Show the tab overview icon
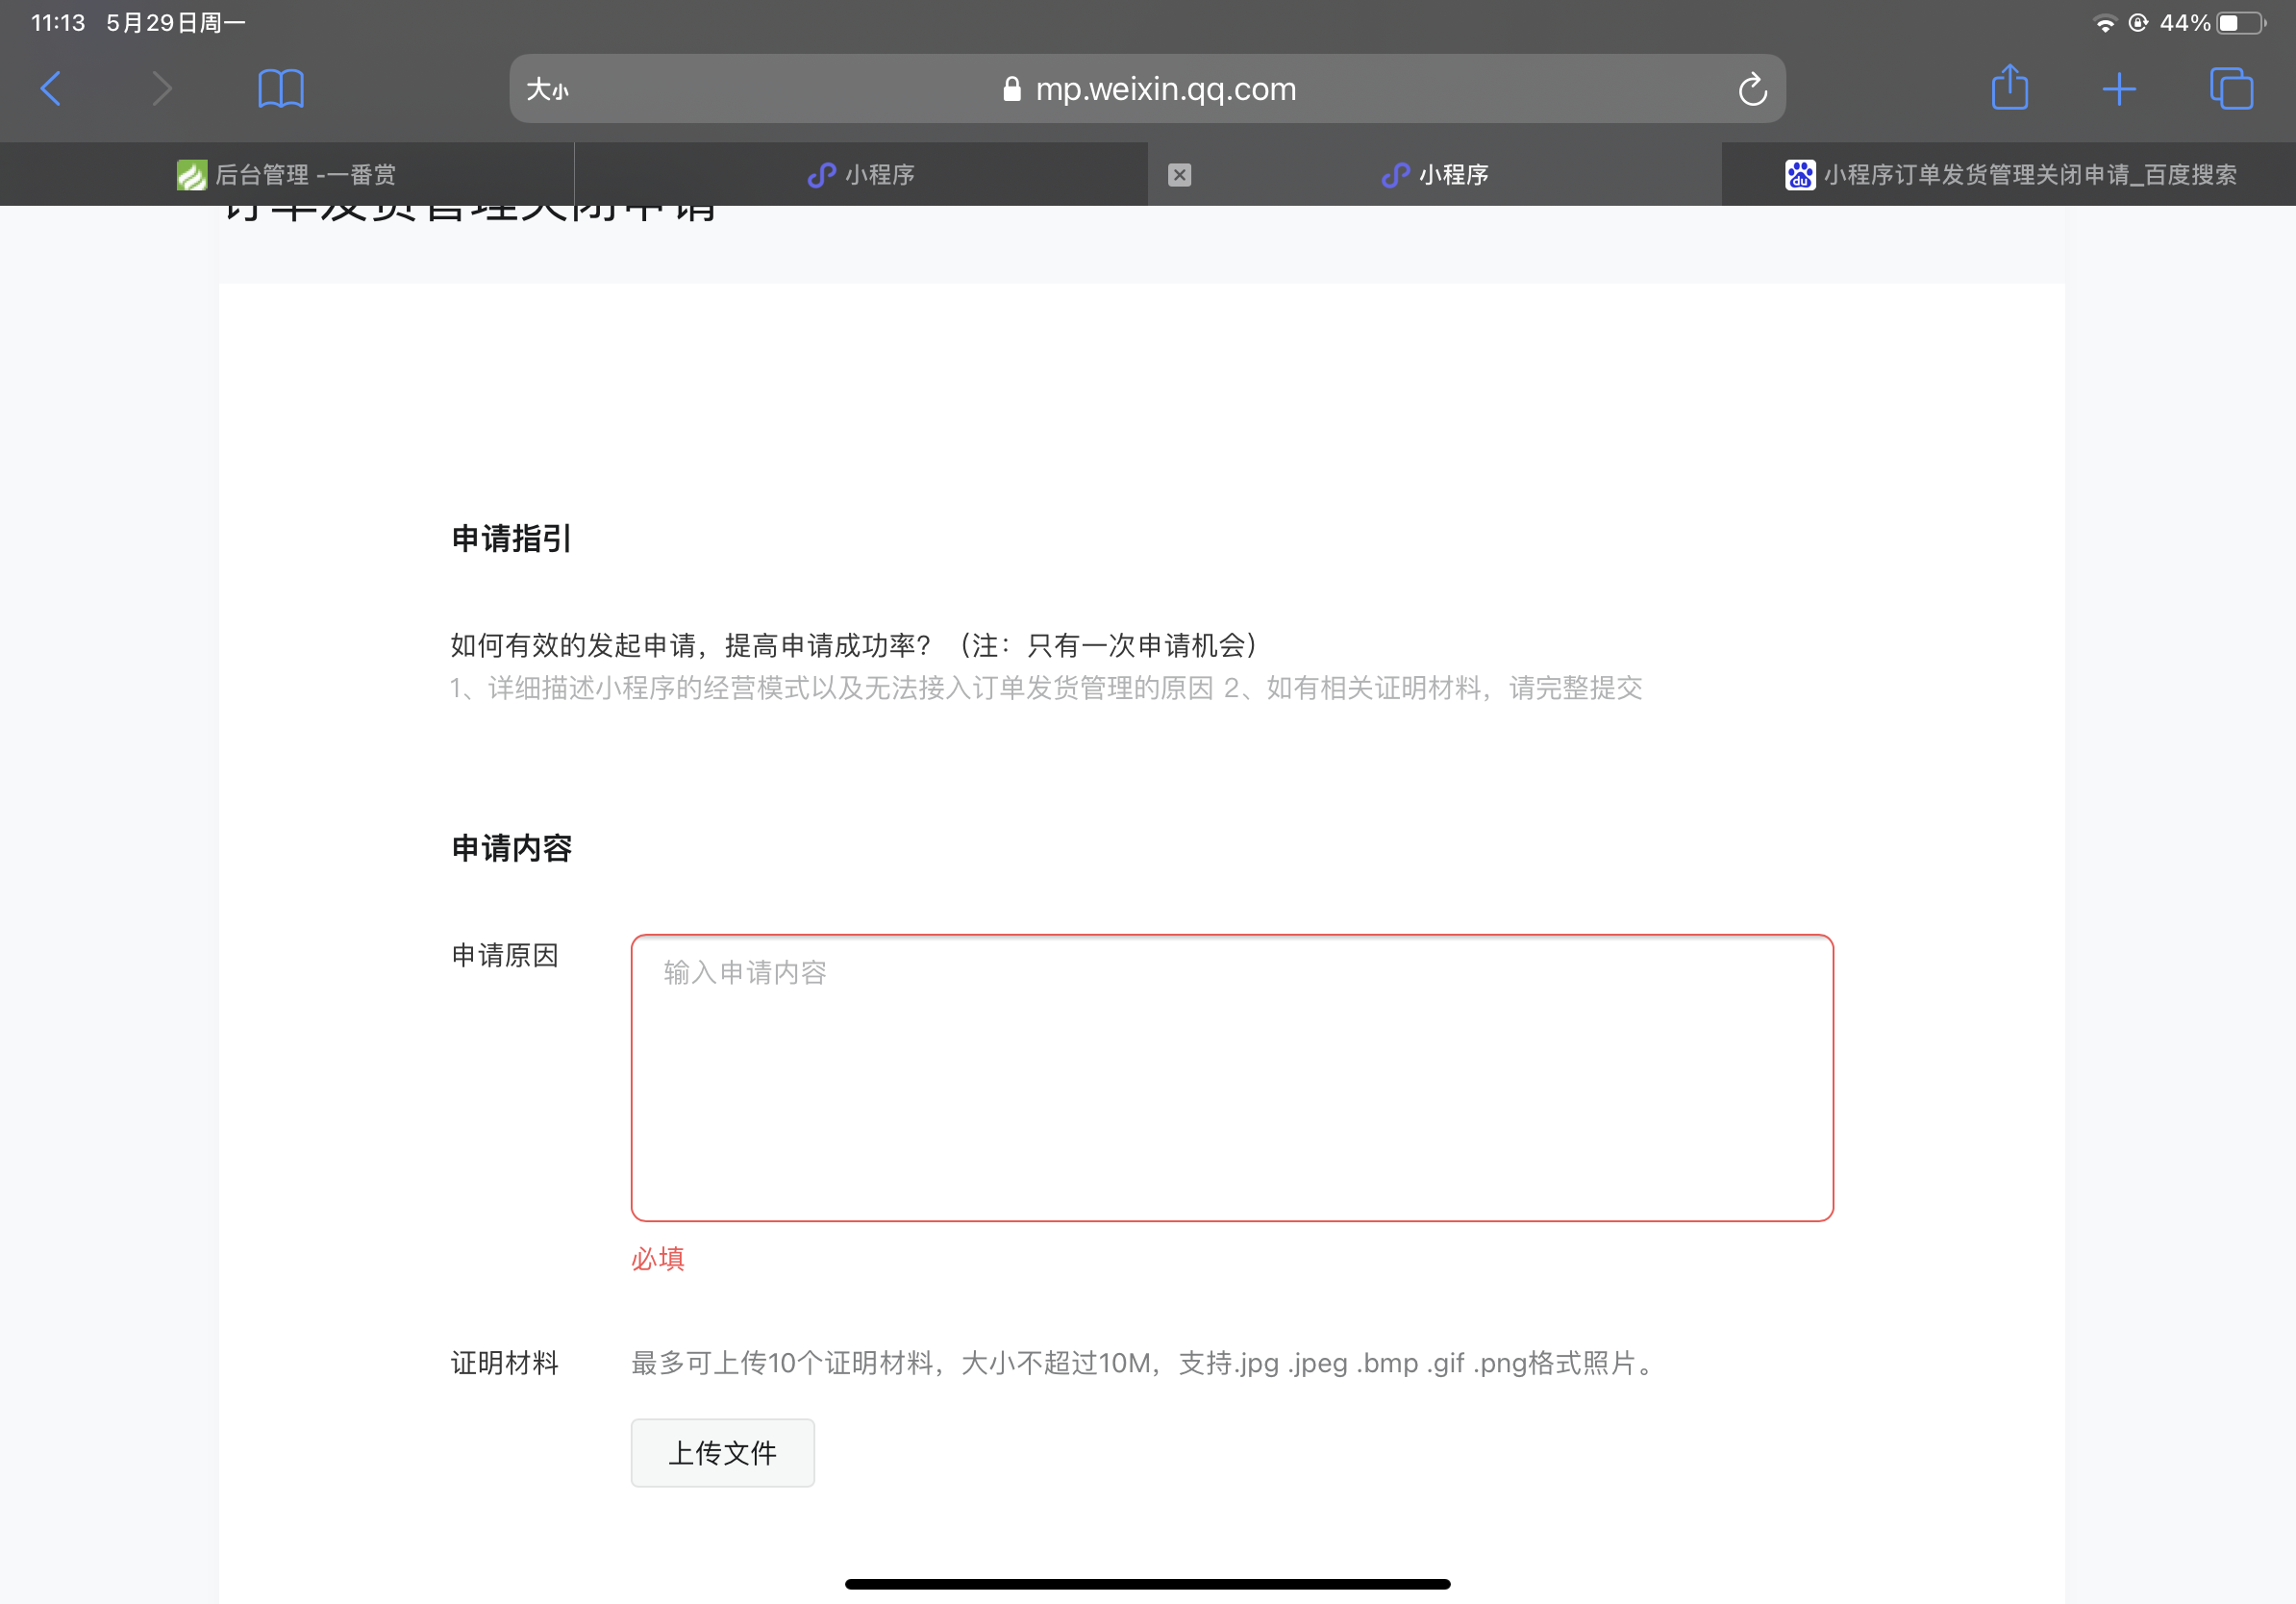The width and height of the screenshot is (2296, 1604). point(2231,88)
